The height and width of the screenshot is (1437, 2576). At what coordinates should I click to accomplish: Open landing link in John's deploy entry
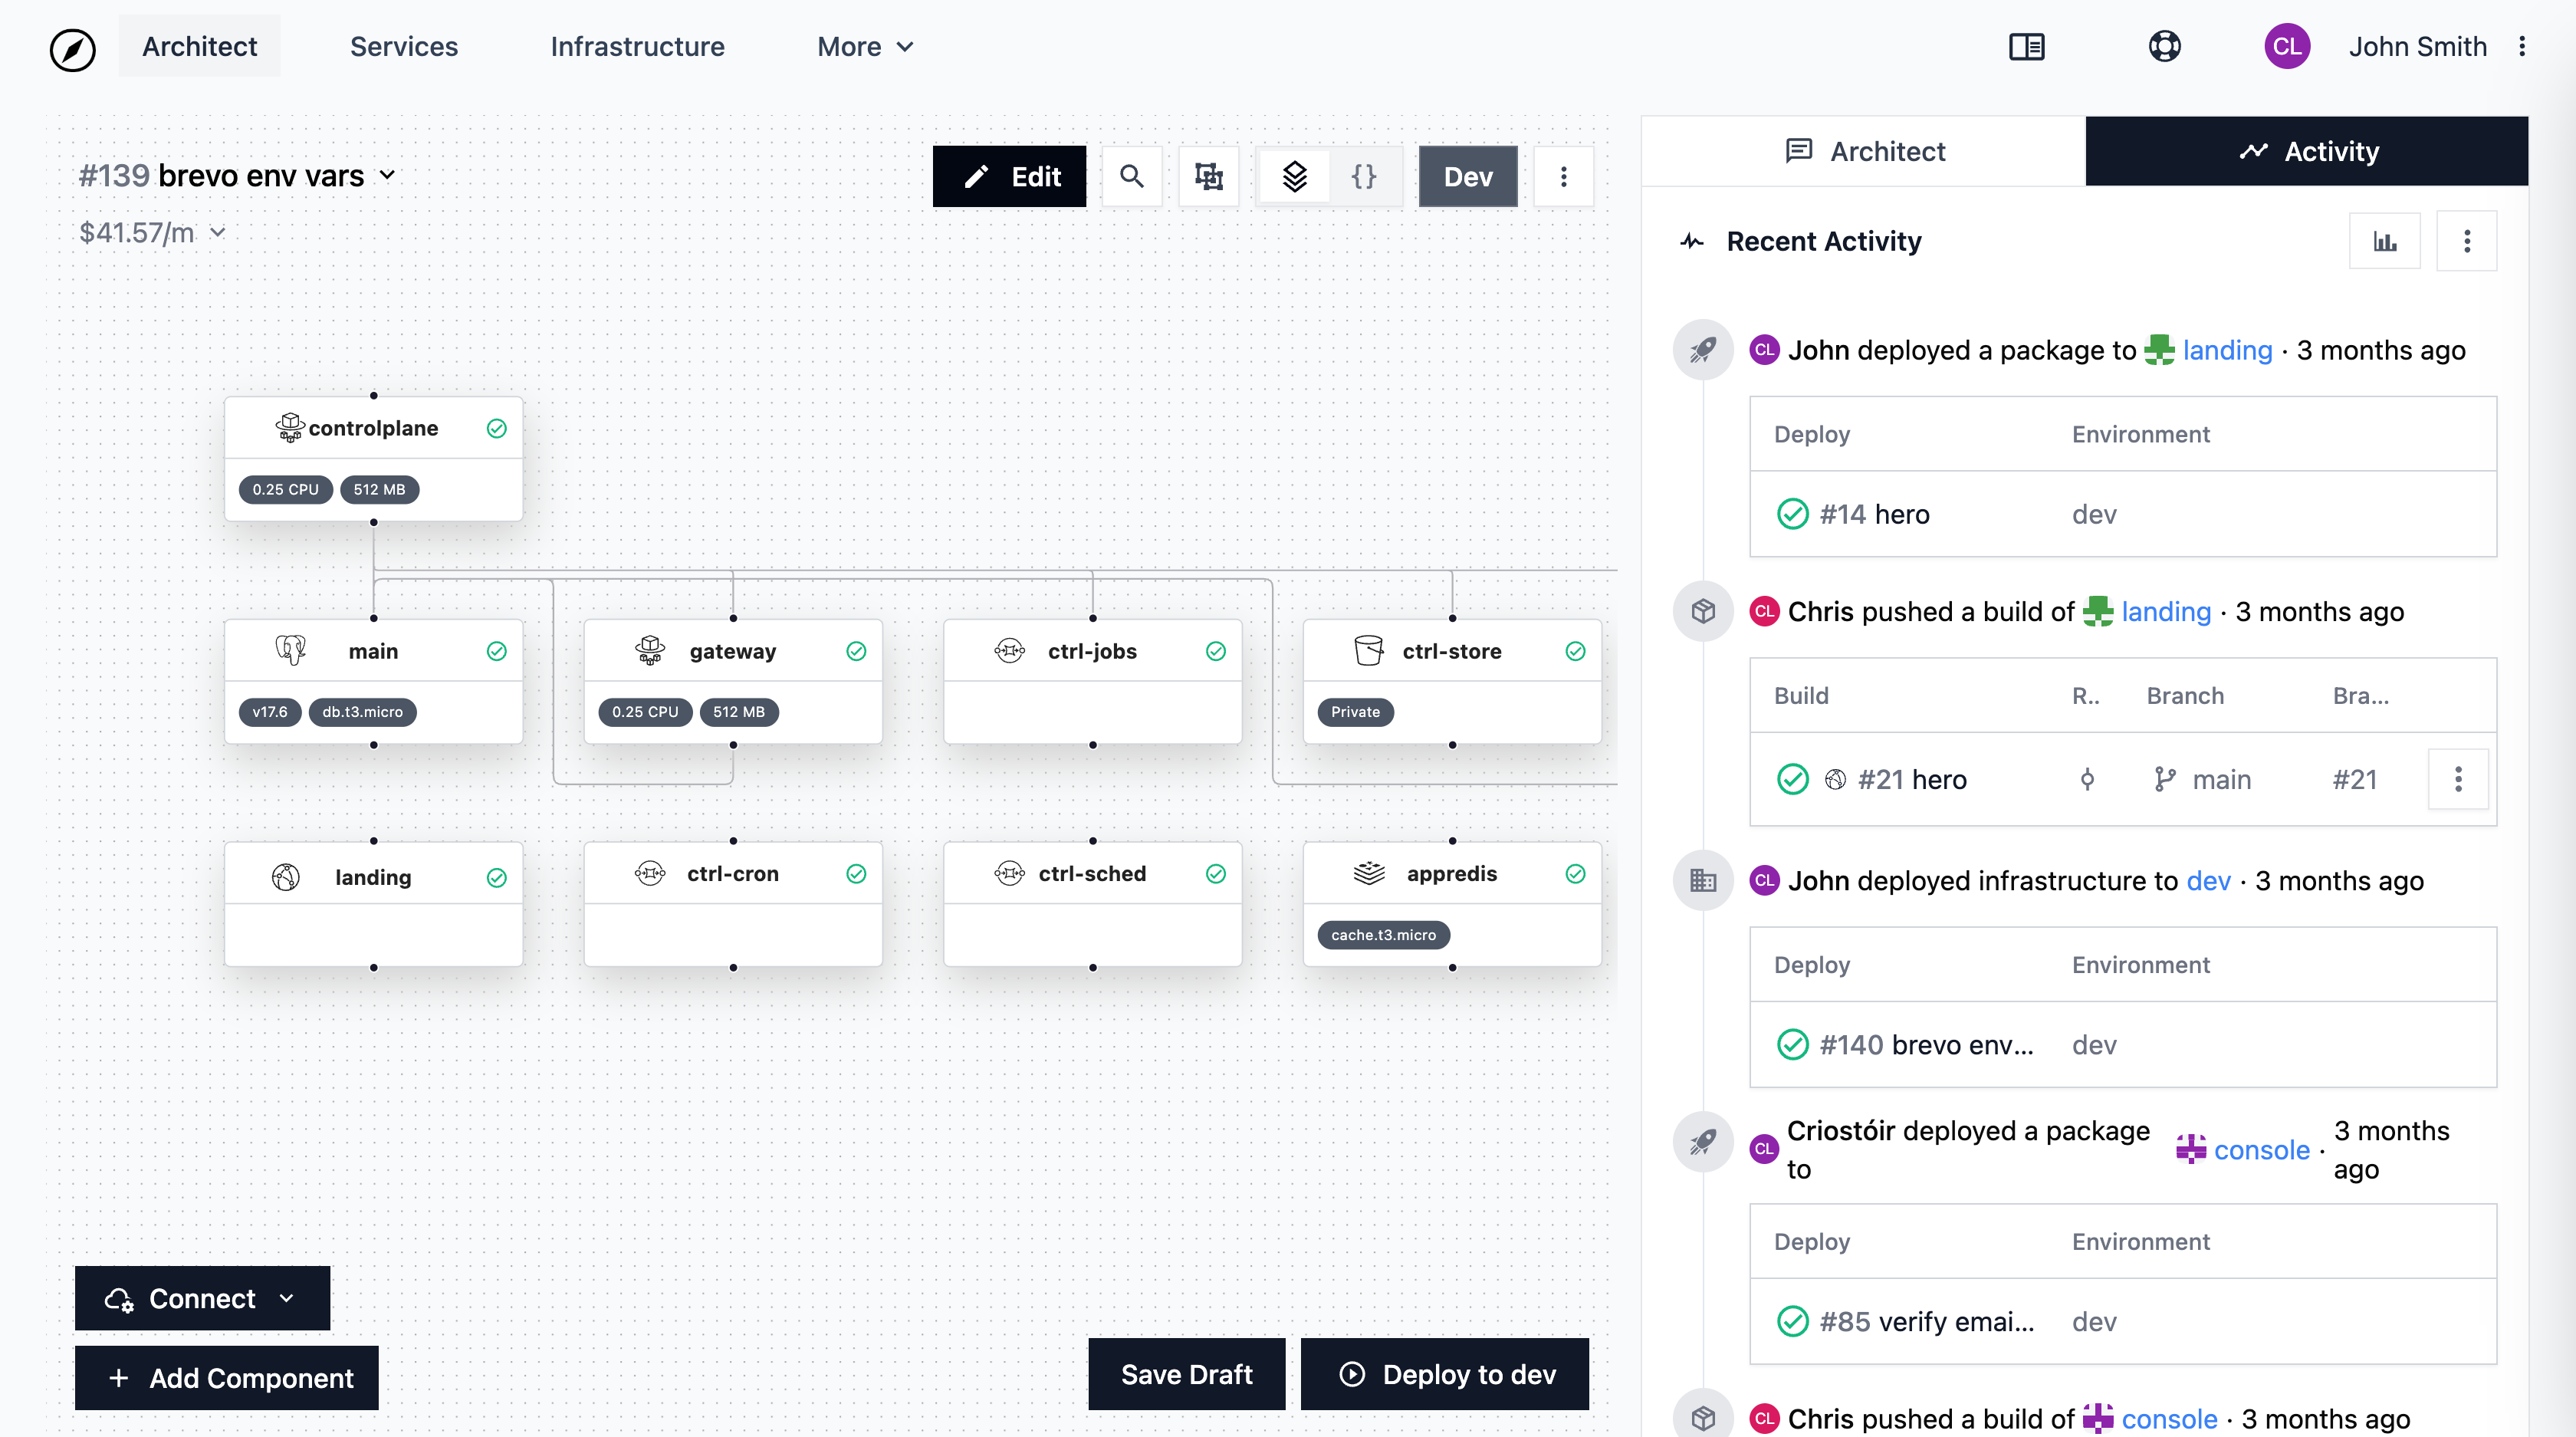(2227, 350)
